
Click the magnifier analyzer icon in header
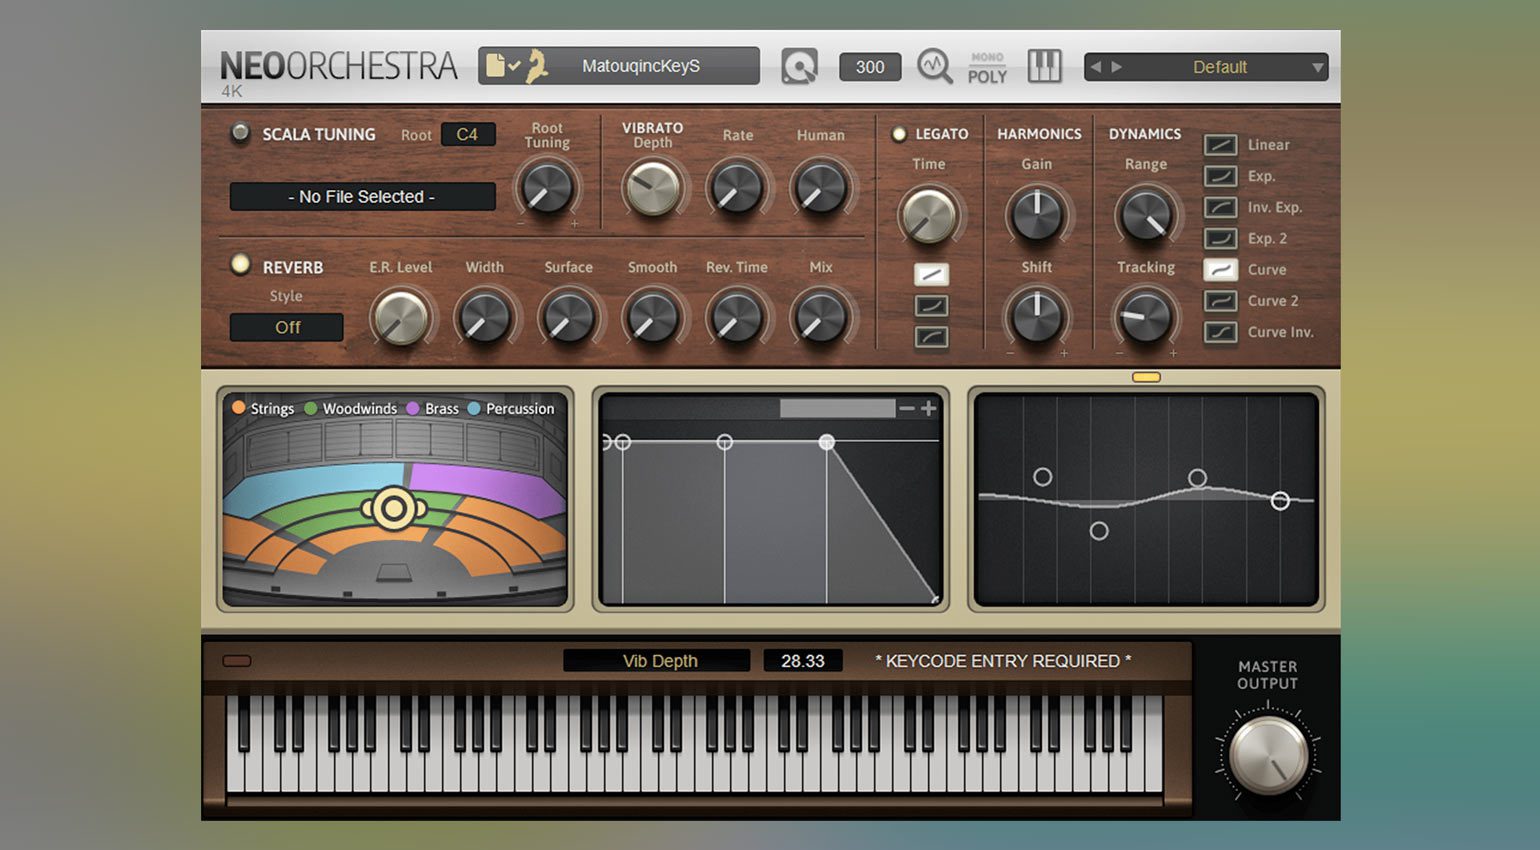(934, 66)
